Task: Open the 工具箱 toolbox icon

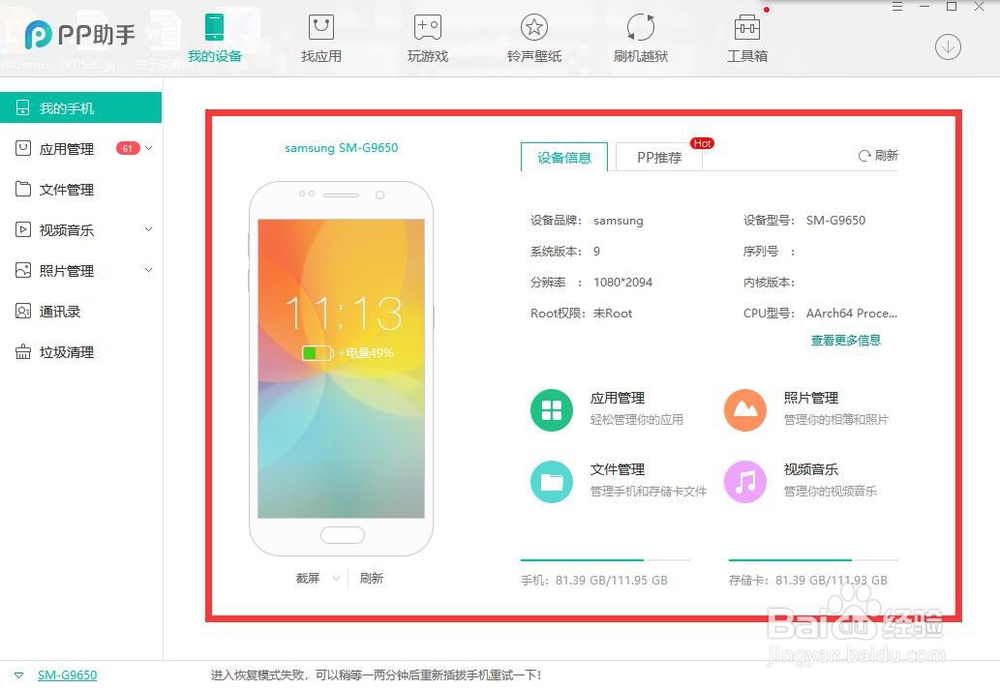Action: [x=747, y=28]
